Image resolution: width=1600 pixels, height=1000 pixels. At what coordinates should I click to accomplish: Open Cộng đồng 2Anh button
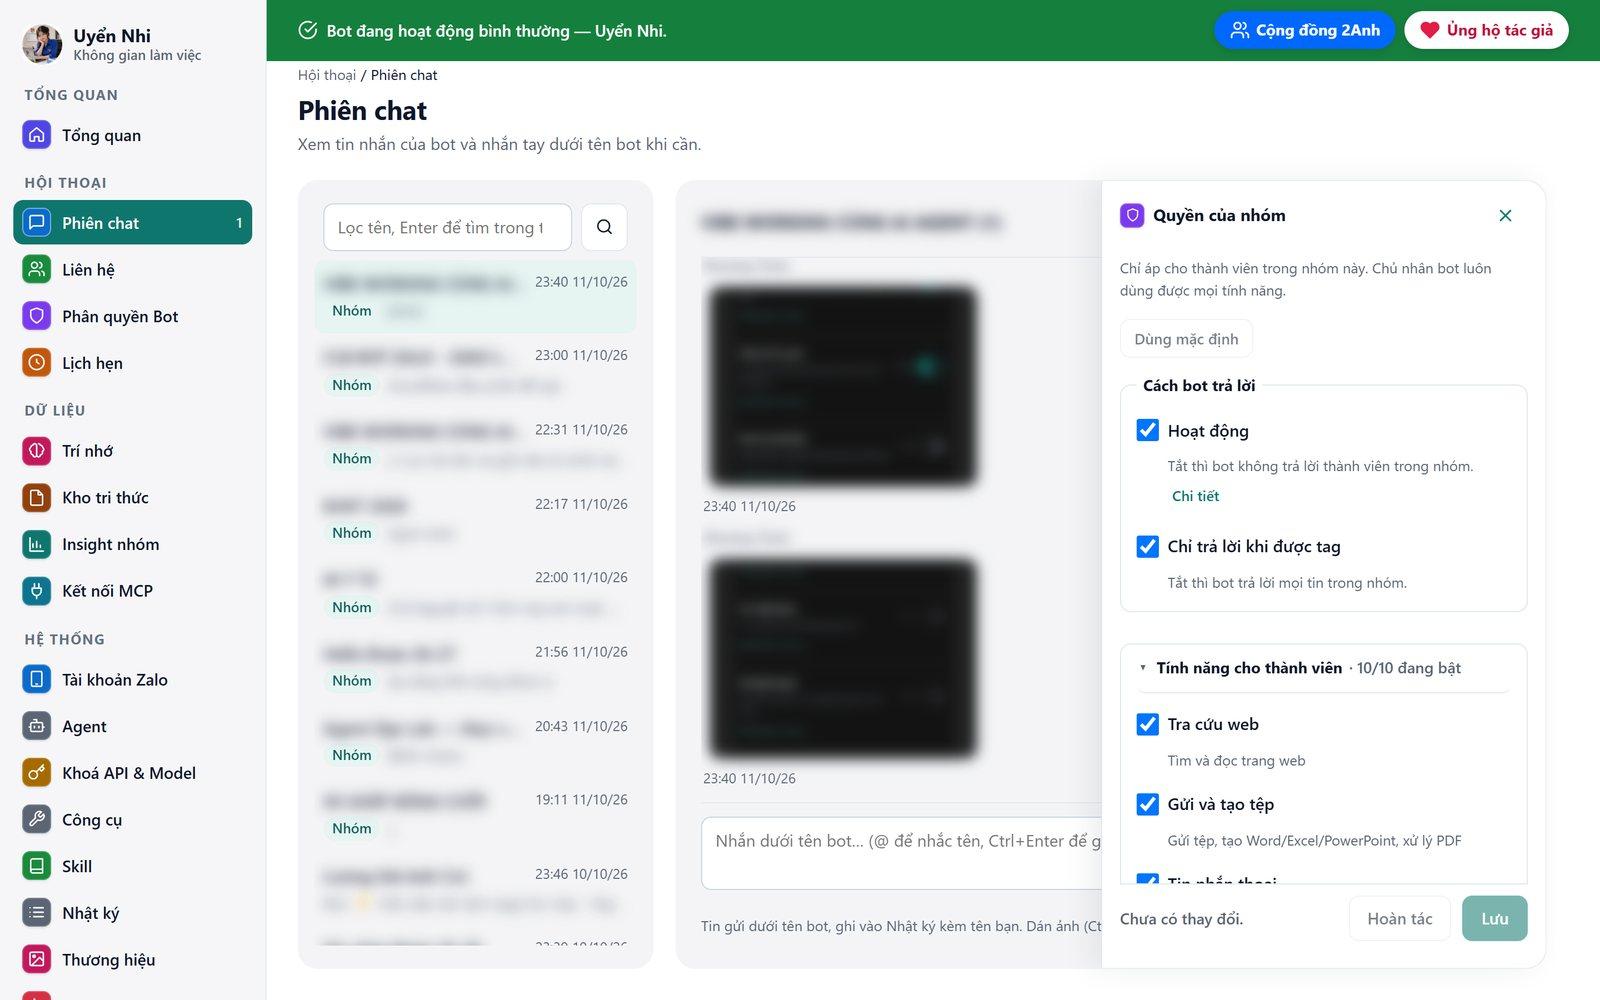1305,30
